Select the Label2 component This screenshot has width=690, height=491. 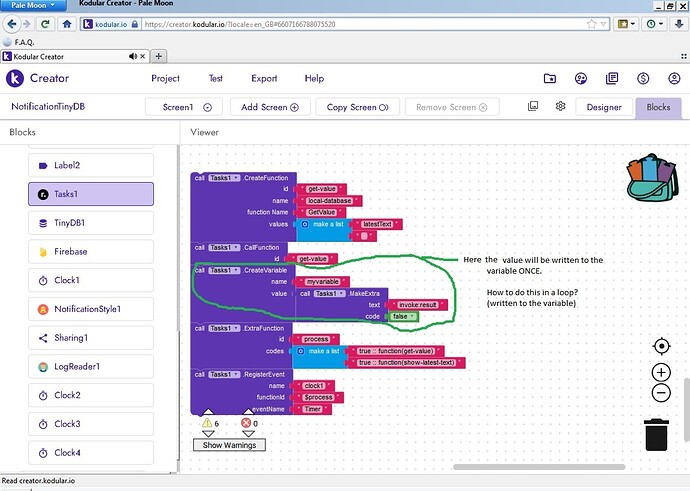tap(91, 165)
